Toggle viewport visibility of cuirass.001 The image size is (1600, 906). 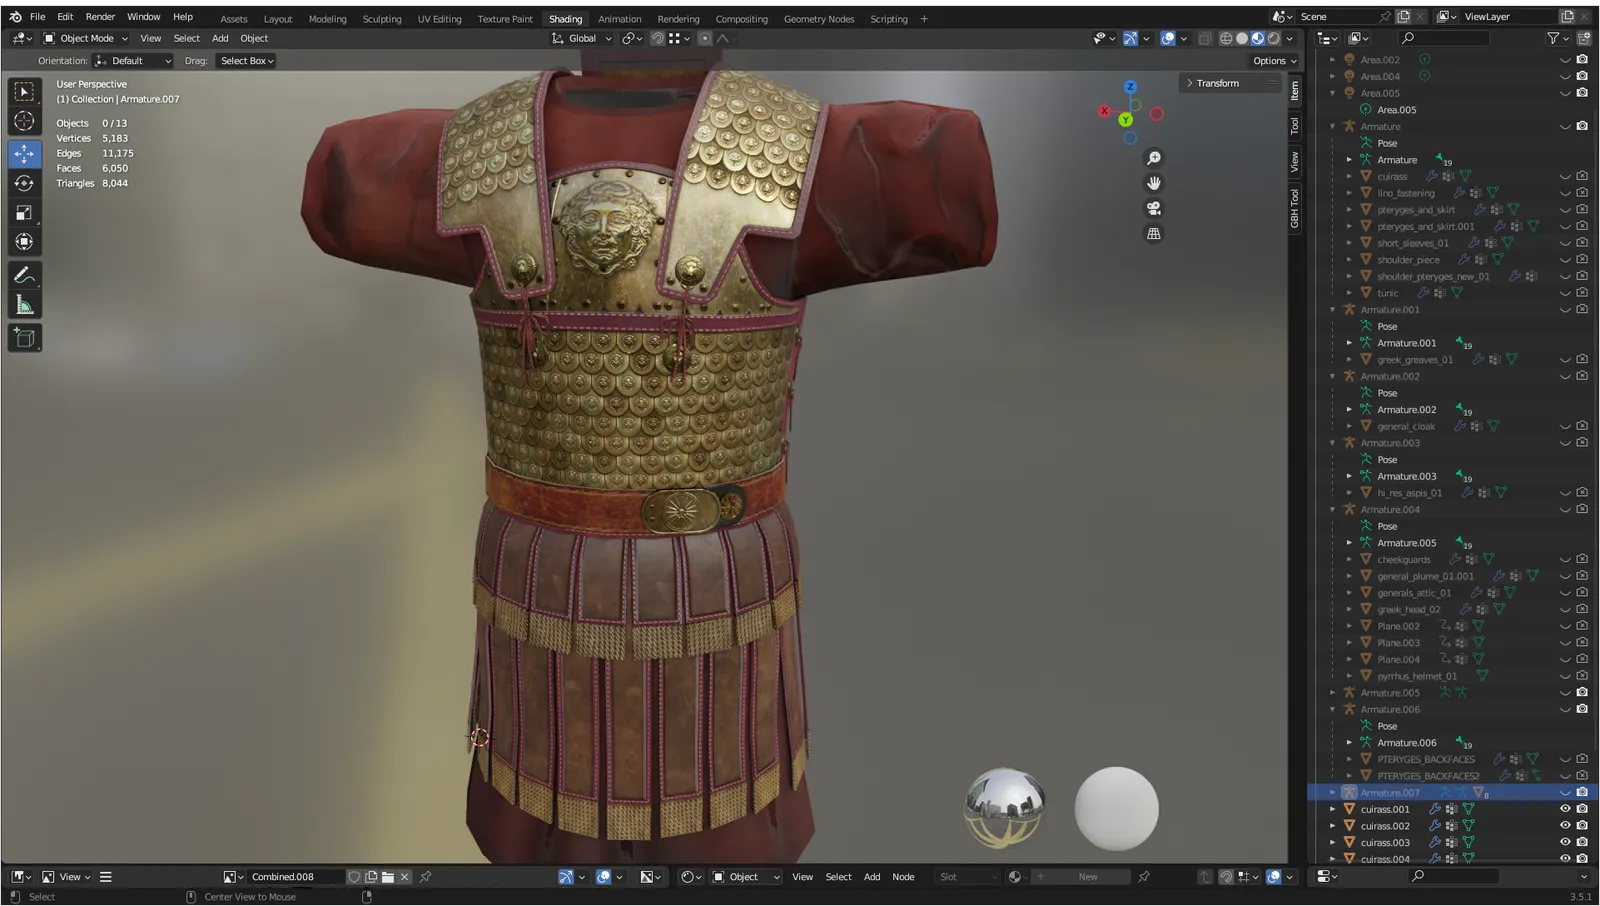click(x=1565, y=809)
